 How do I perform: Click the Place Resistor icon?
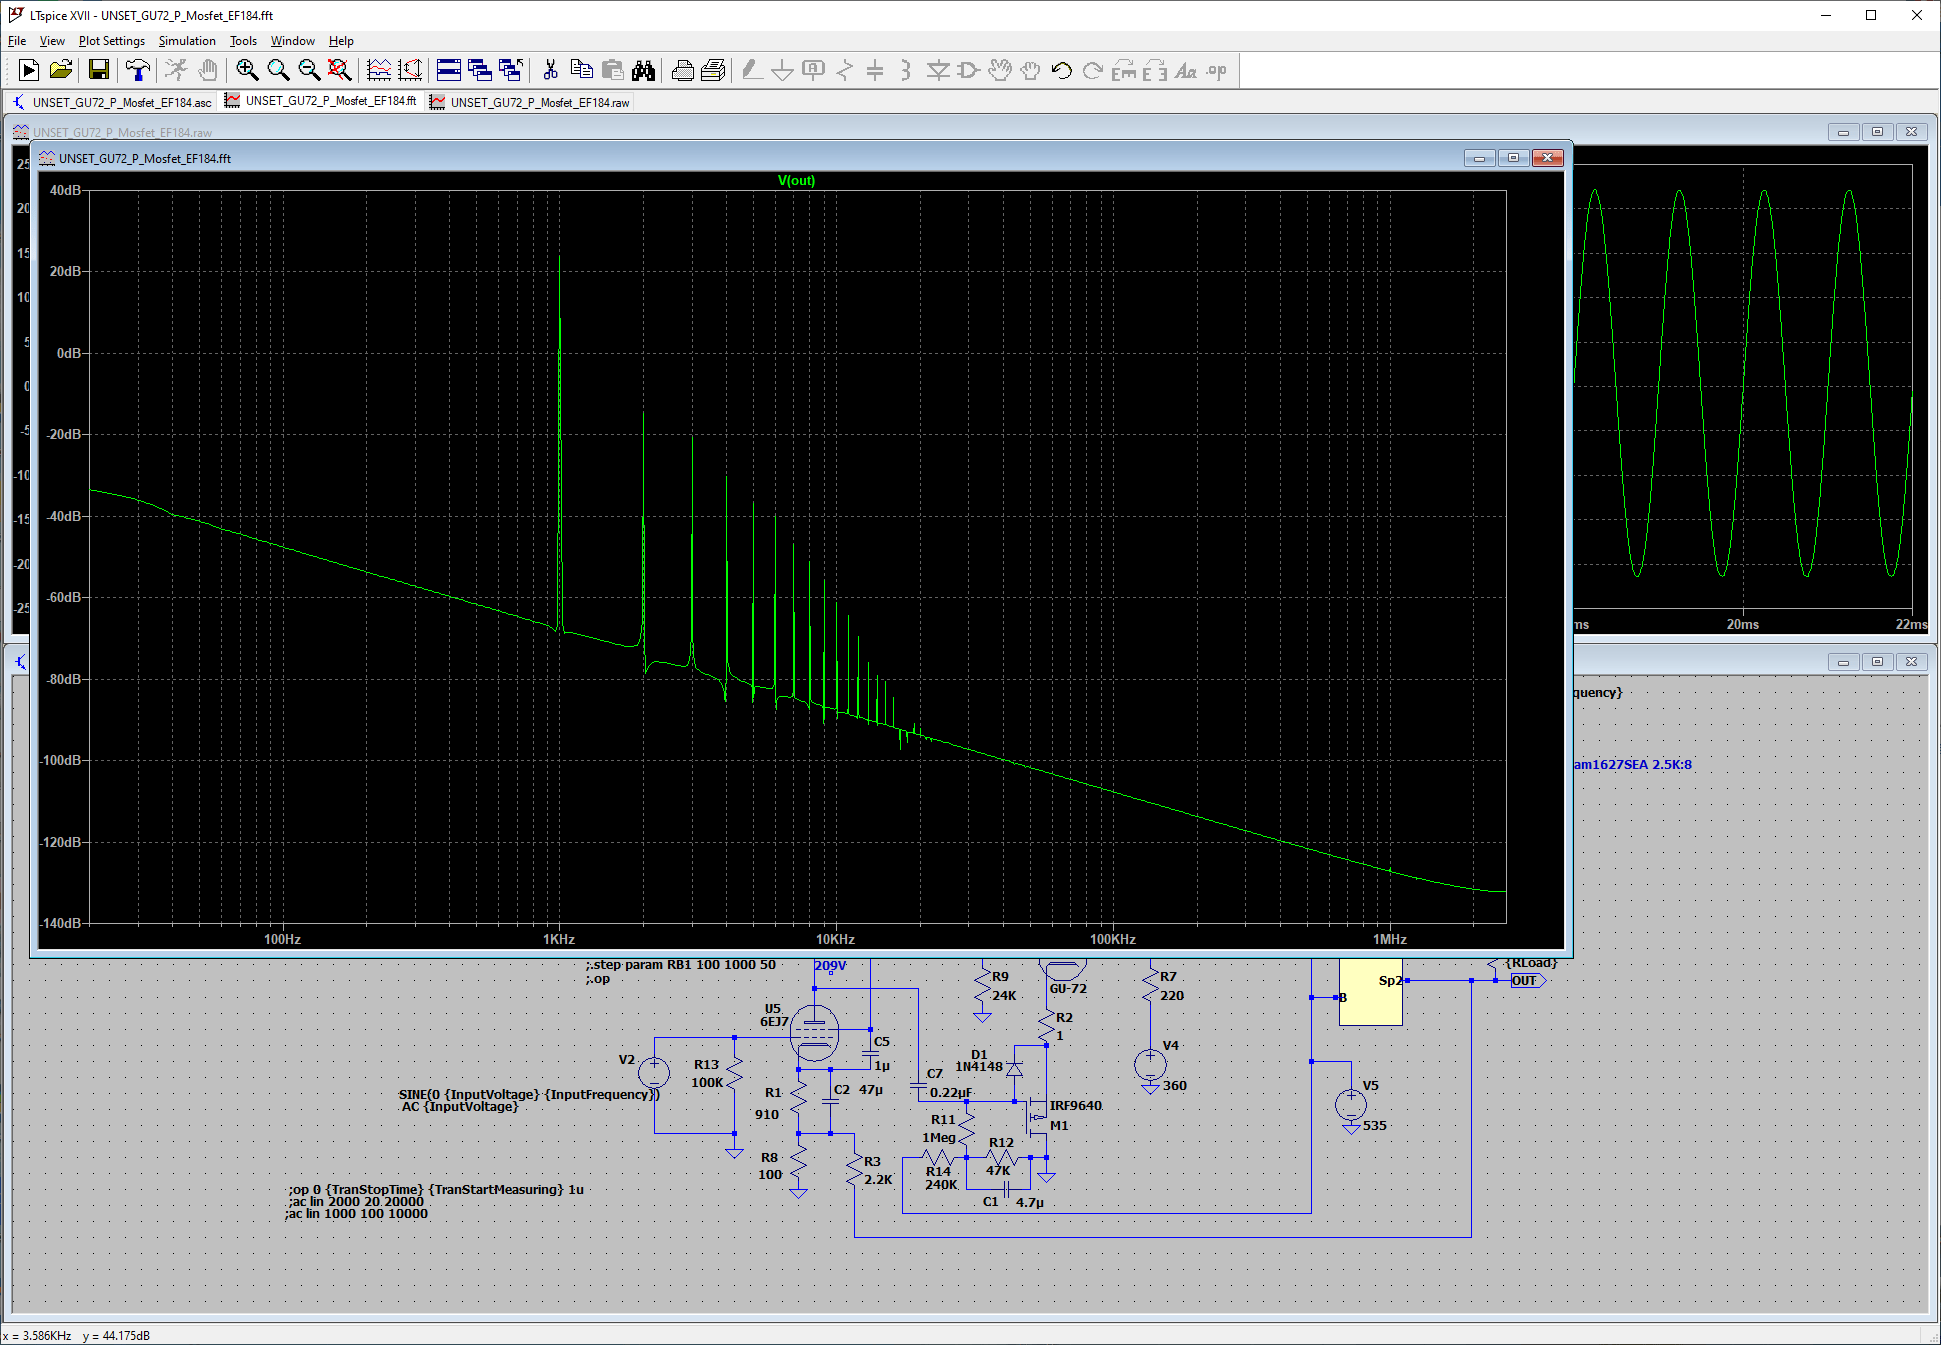tap(845, 70)
